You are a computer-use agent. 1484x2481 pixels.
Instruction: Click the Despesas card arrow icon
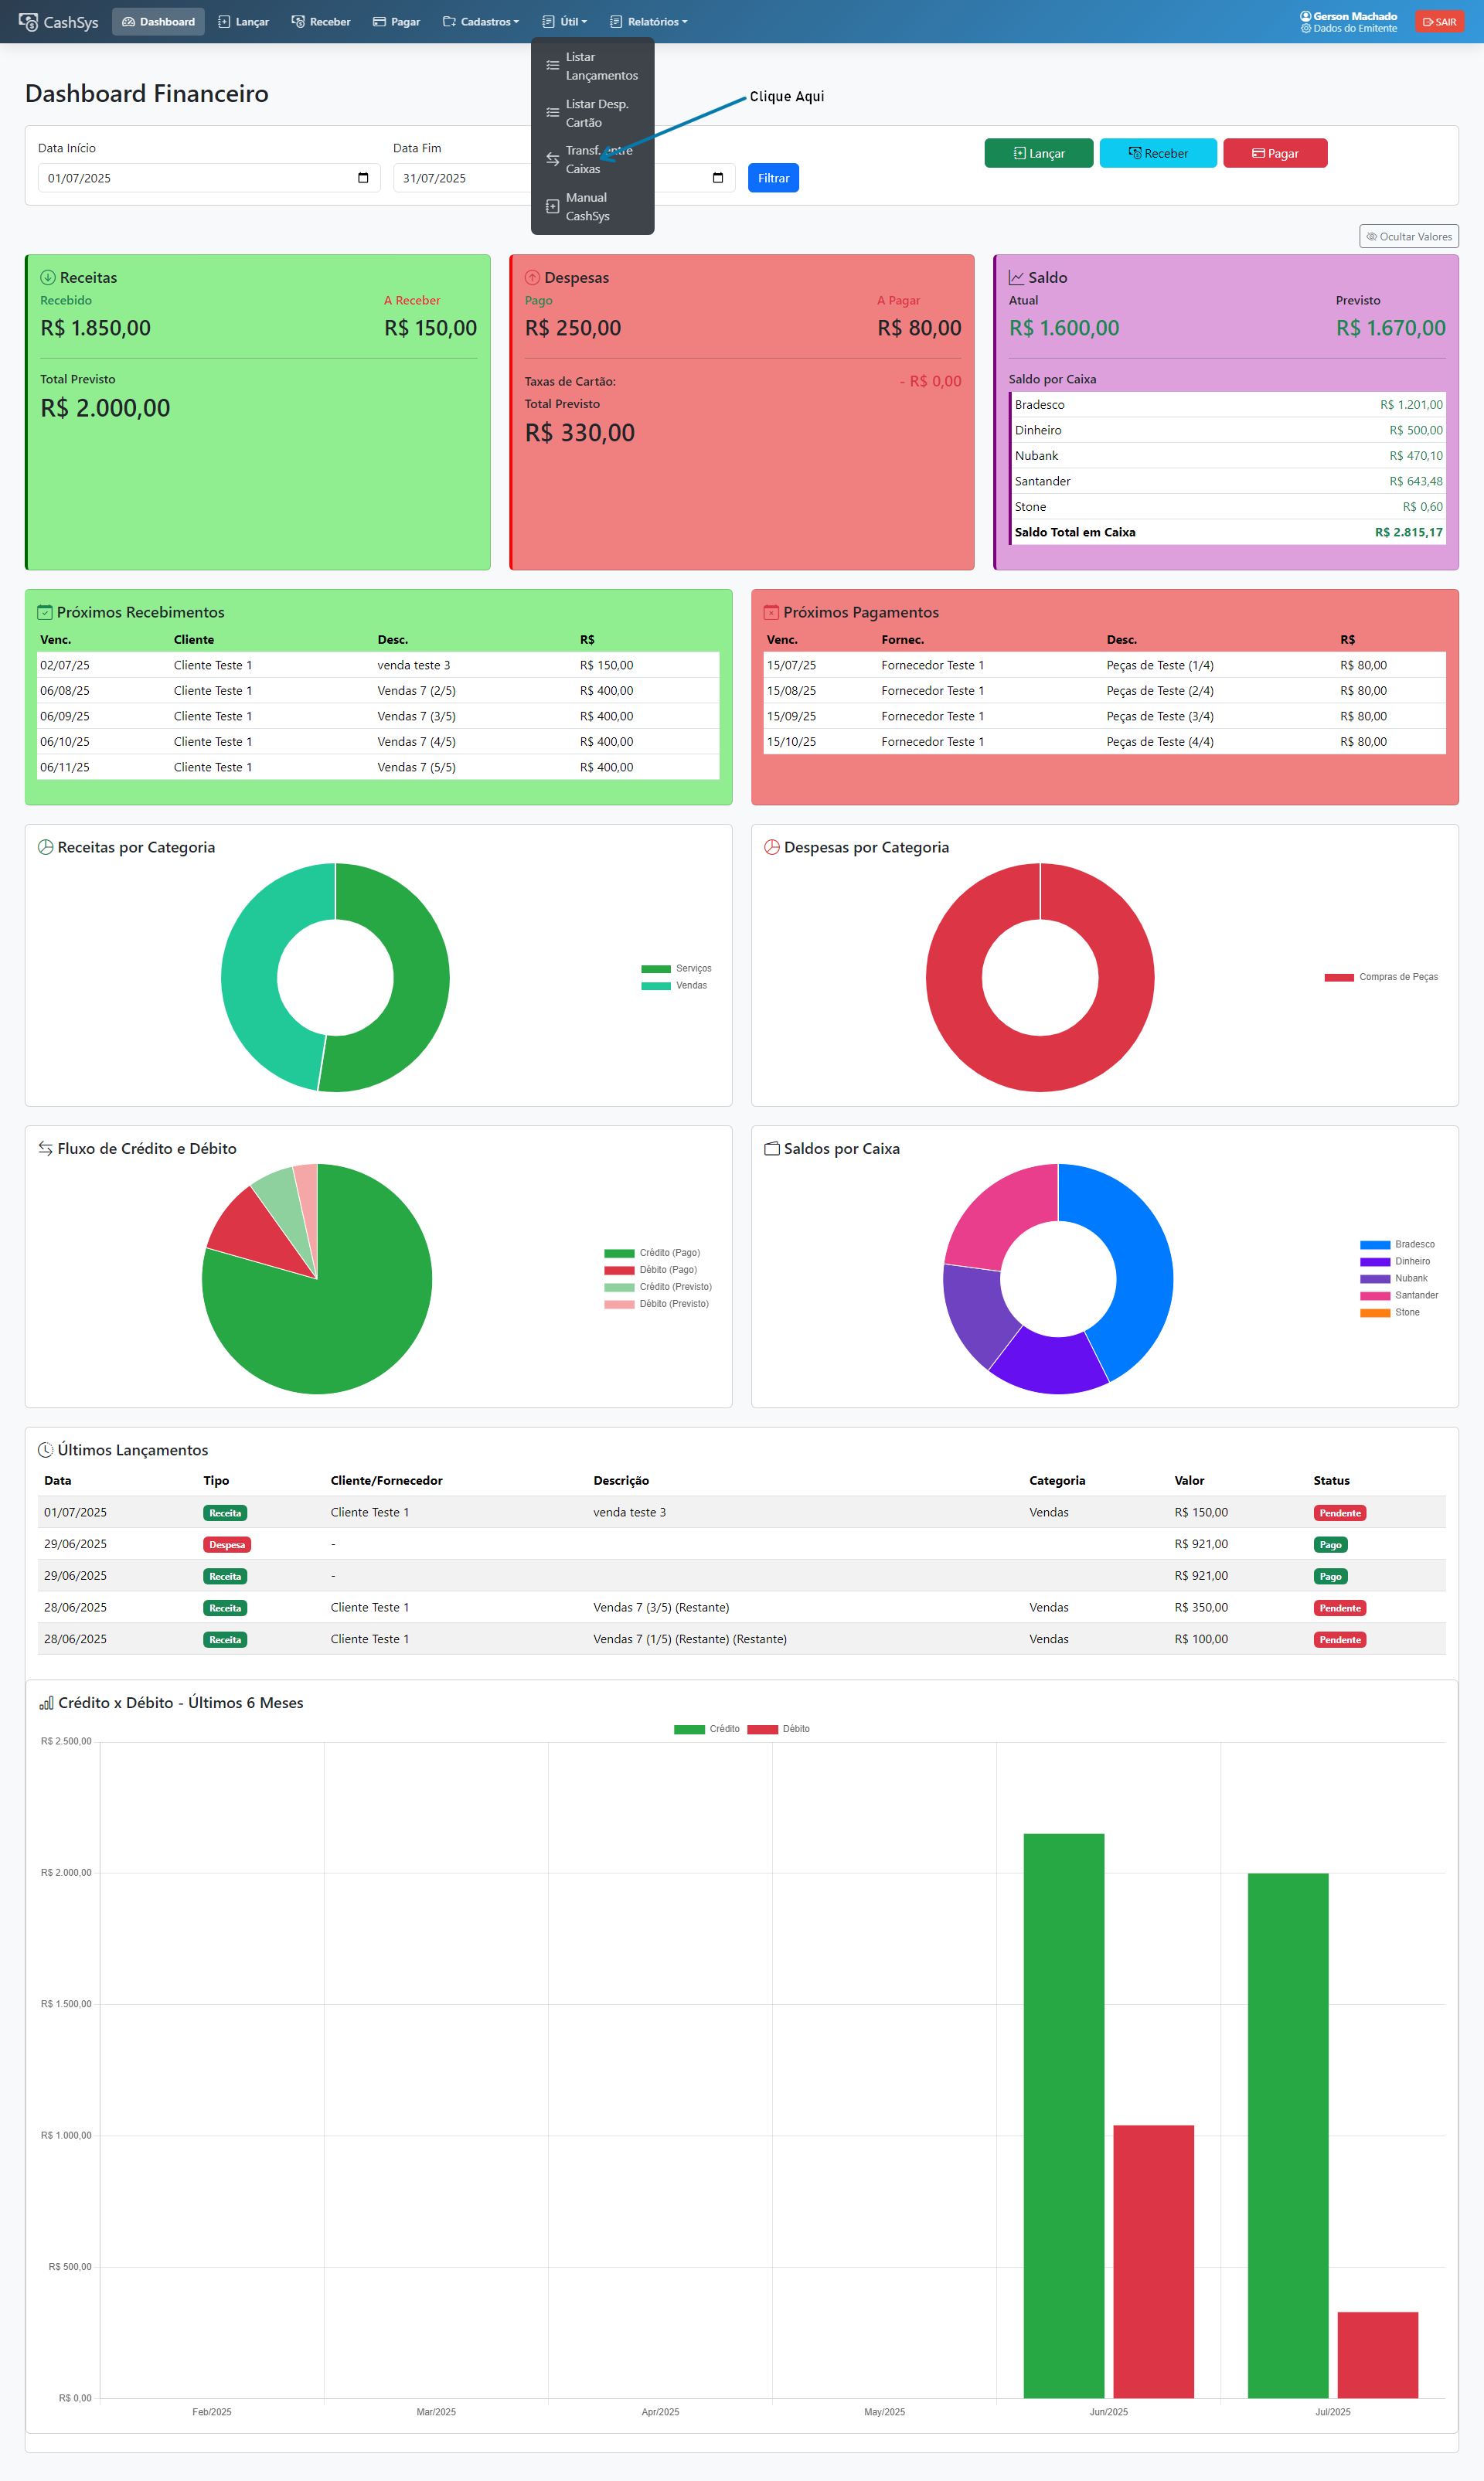click(532, 277)
